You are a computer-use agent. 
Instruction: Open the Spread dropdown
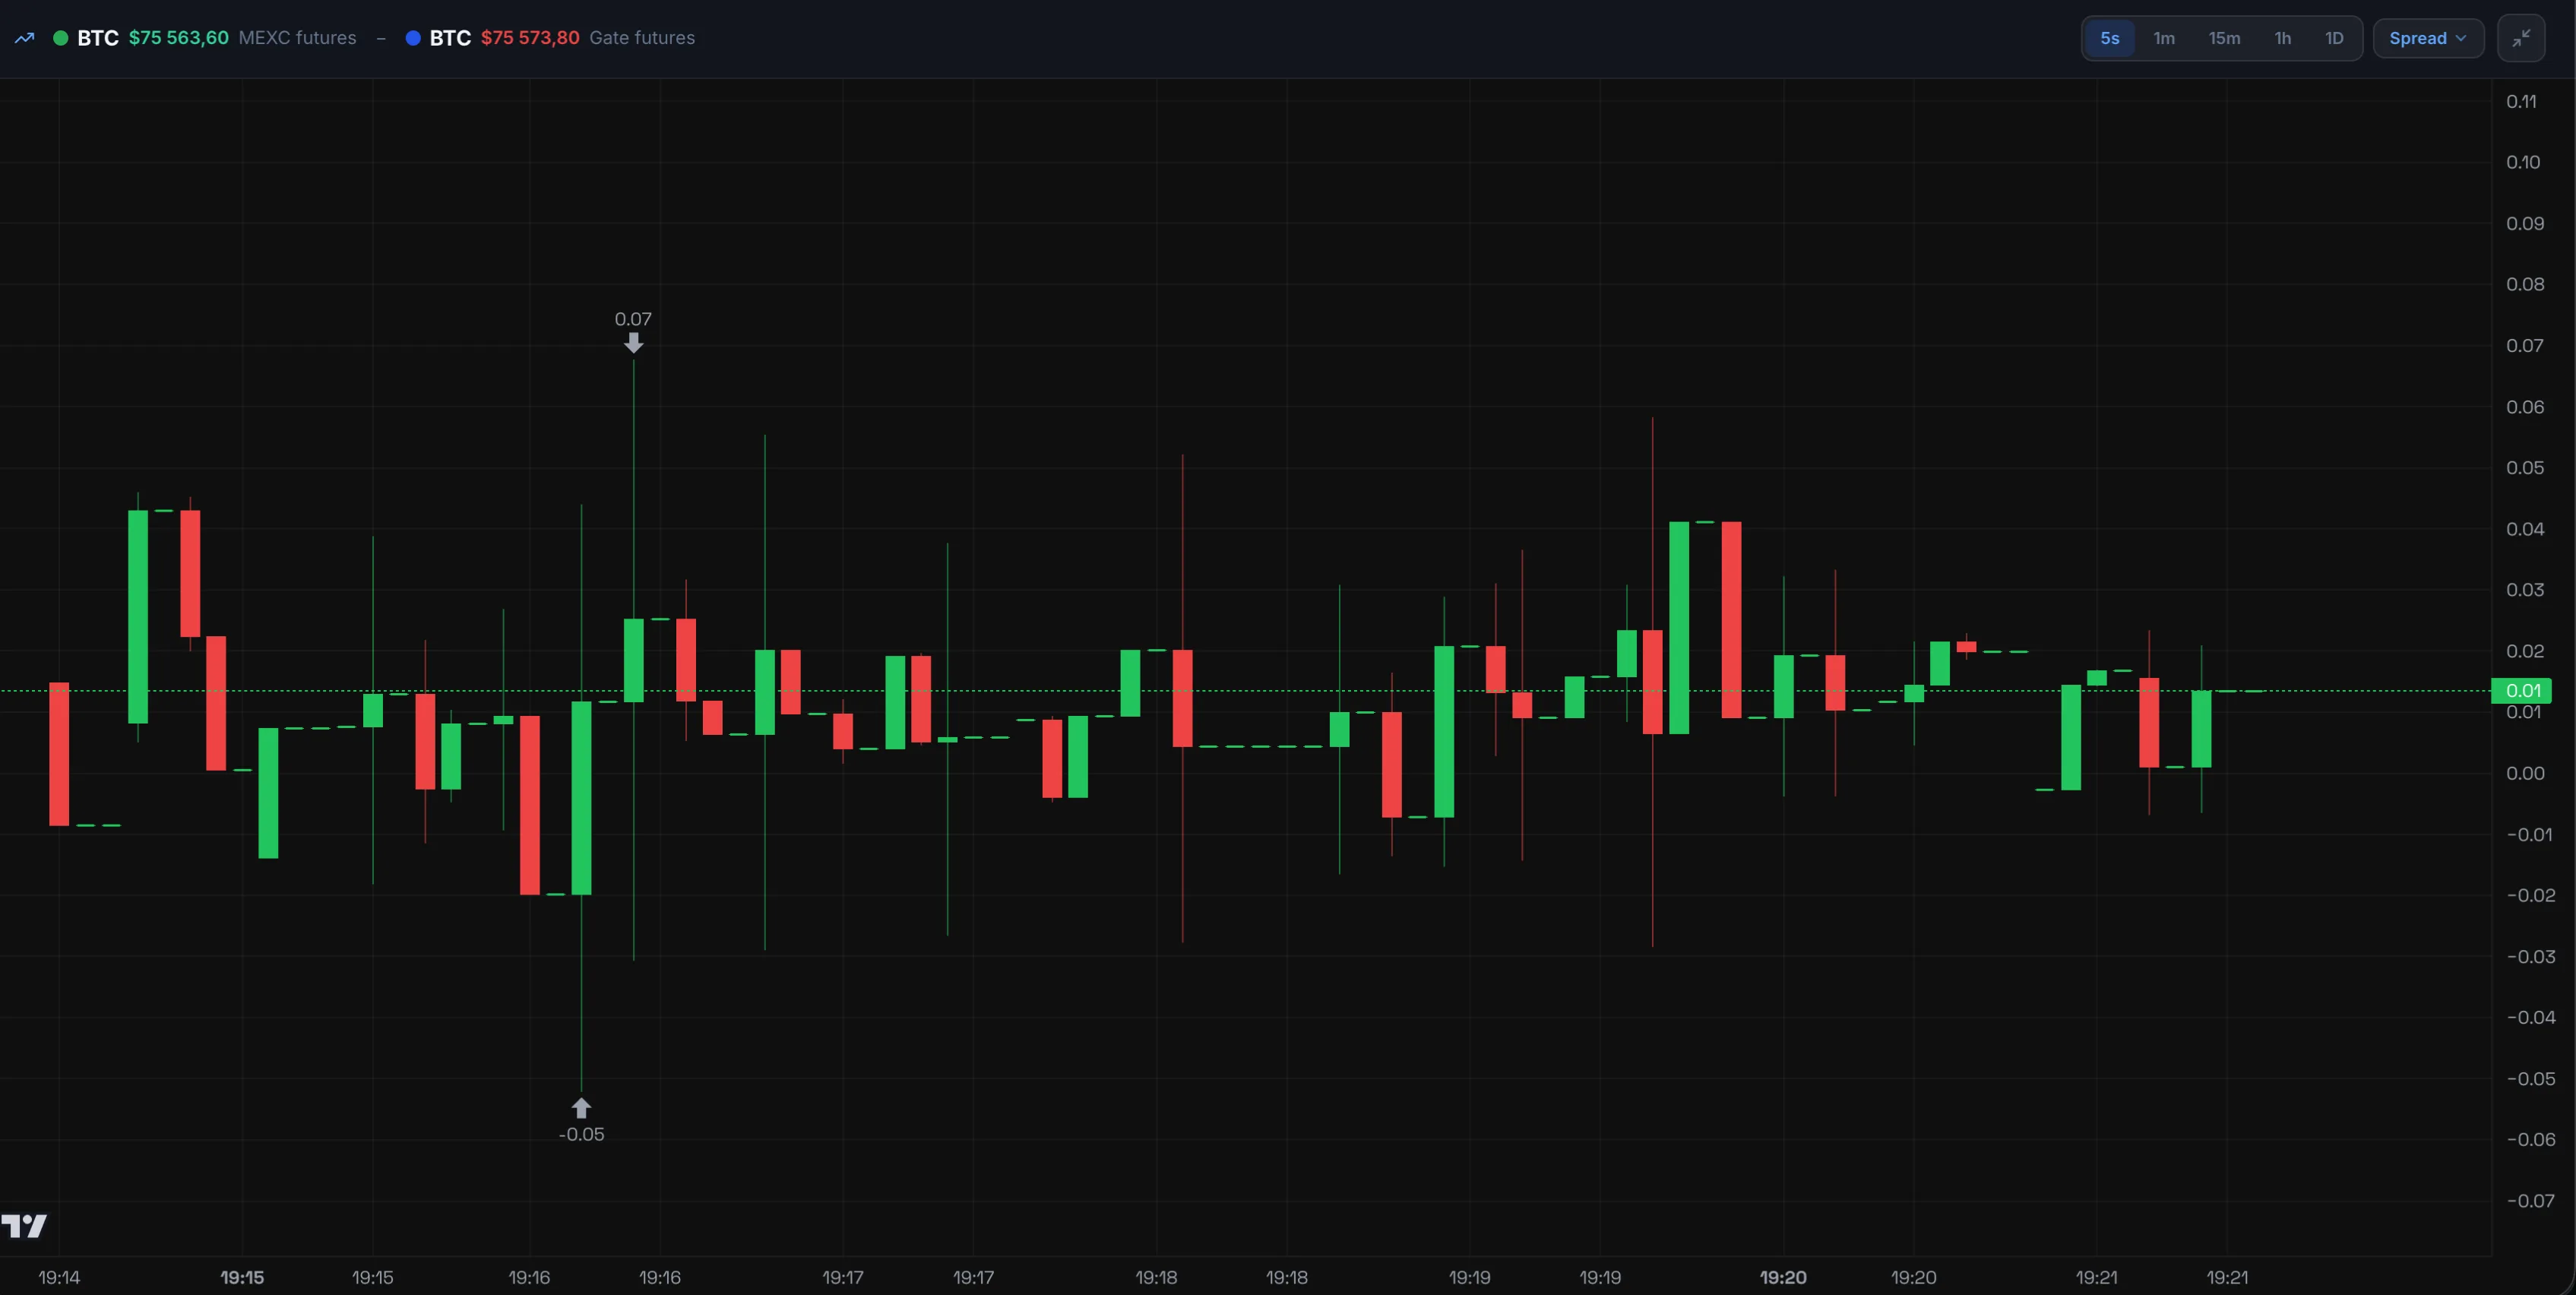(2428, 38)
